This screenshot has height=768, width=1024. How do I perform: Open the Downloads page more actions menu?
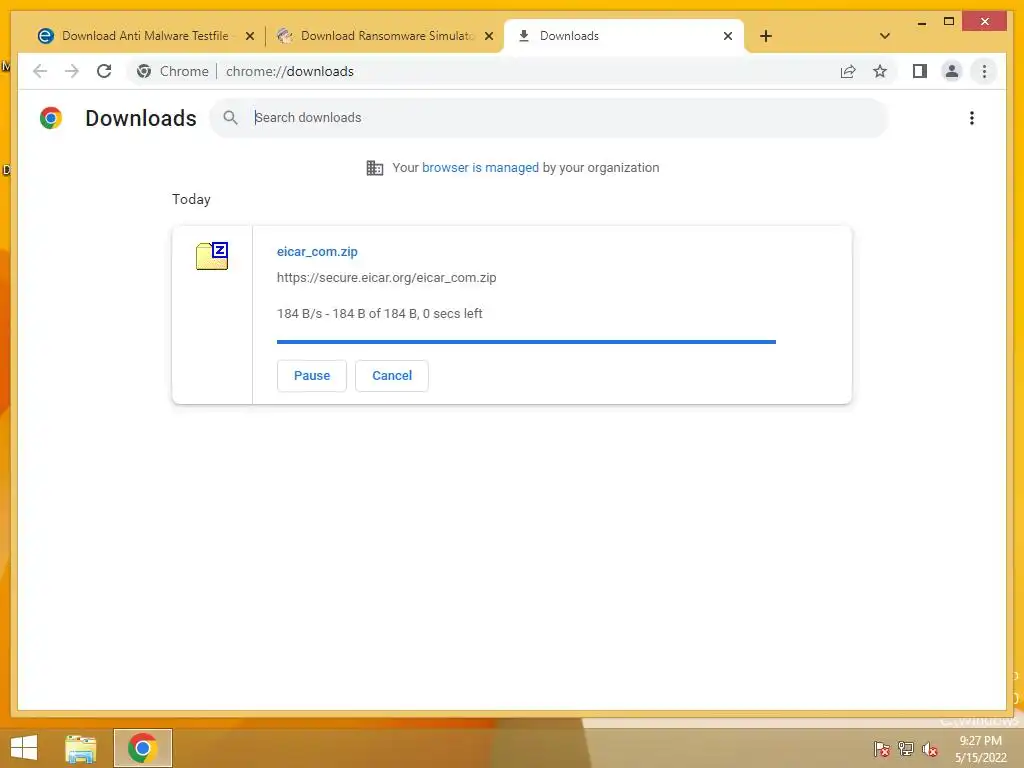[x=972, y=118]
